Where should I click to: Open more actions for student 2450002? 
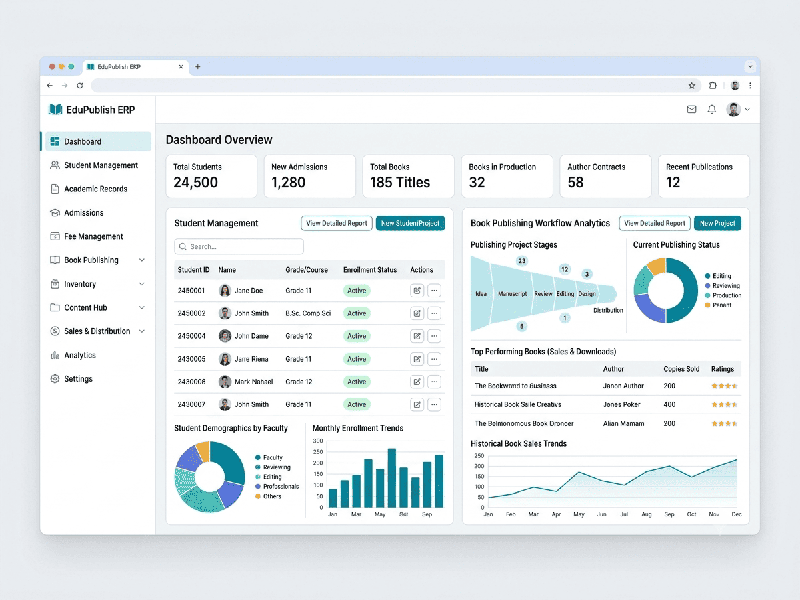434,313
